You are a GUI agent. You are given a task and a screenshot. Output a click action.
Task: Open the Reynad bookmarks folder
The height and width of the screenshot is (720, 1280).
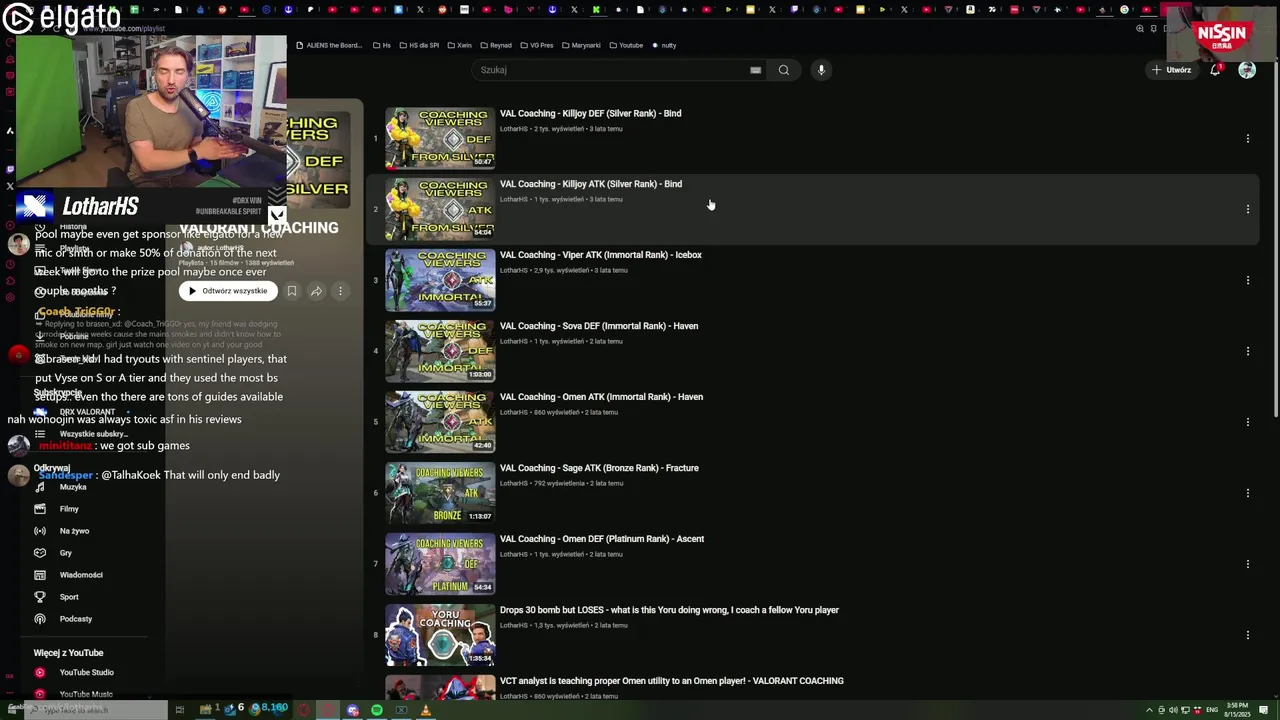point(496,45)
